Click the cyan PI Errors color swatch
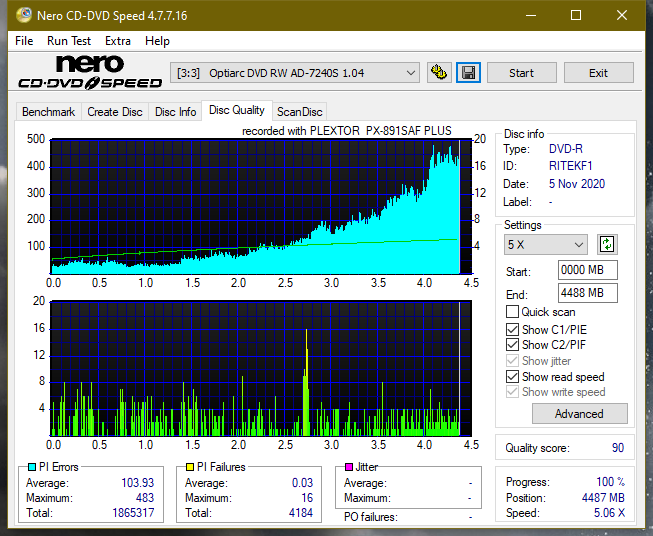The width and height of the screenshot is (653, 536). point(32,467)
